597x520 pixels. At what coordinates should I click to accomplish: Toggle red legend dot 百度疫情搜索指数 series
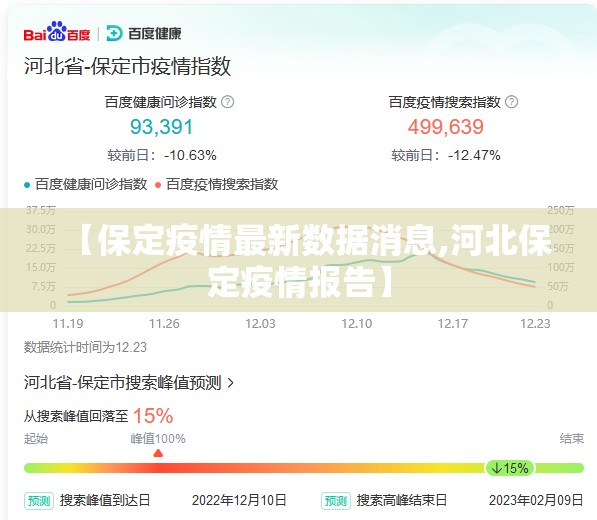(x=158, y=185)
